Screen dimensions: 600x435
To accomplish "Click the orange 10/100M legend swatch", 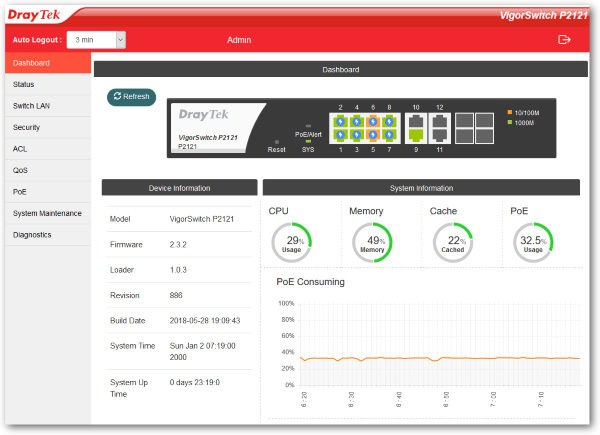I will point(510,112).
